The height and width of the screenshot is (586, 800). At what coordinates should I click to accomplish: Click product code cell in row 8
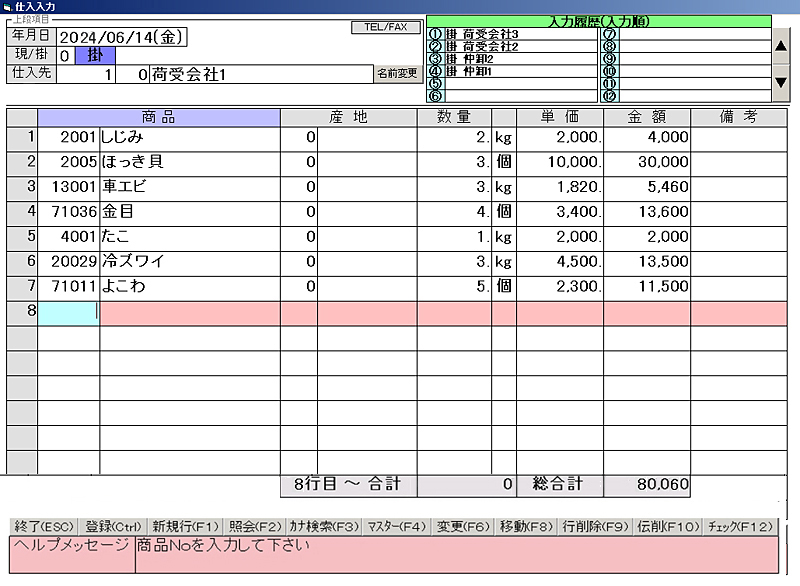[x=68, y=311]
